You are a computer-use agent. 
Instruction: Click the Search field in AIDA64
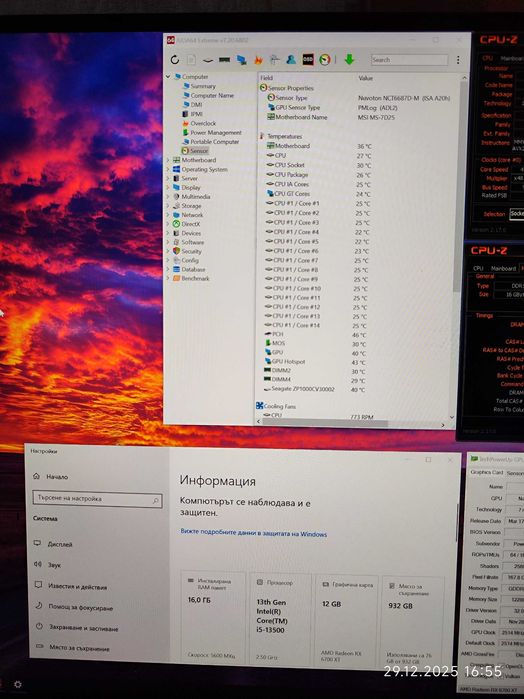click(x=409, y=60)
